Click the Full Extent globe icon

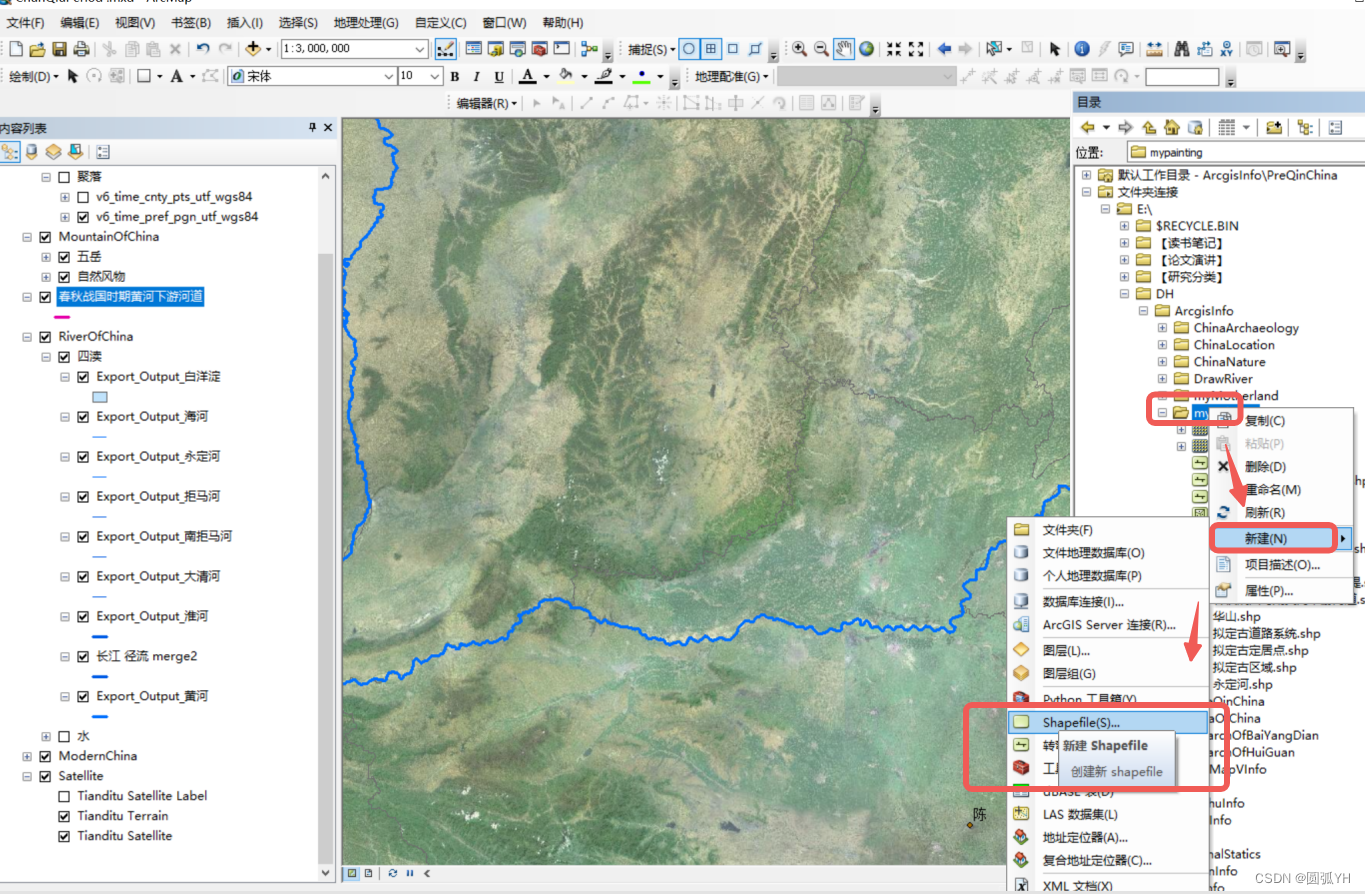click(x=866, y=48)
